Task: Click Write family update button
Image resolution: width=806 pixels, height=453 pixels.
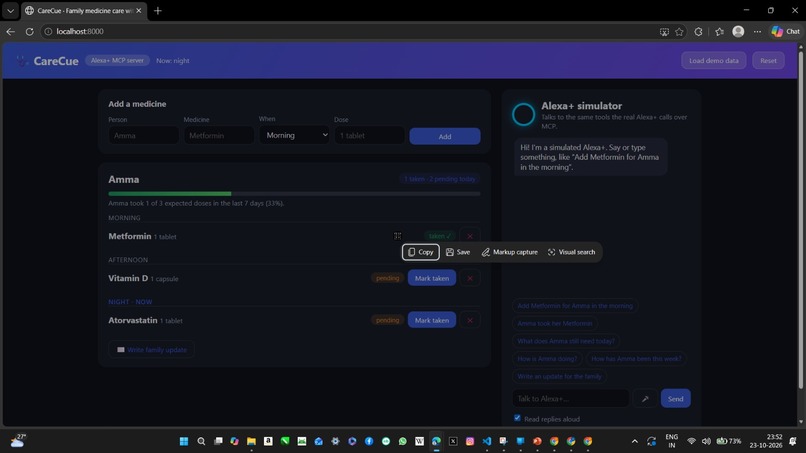Action: point(152,350)
